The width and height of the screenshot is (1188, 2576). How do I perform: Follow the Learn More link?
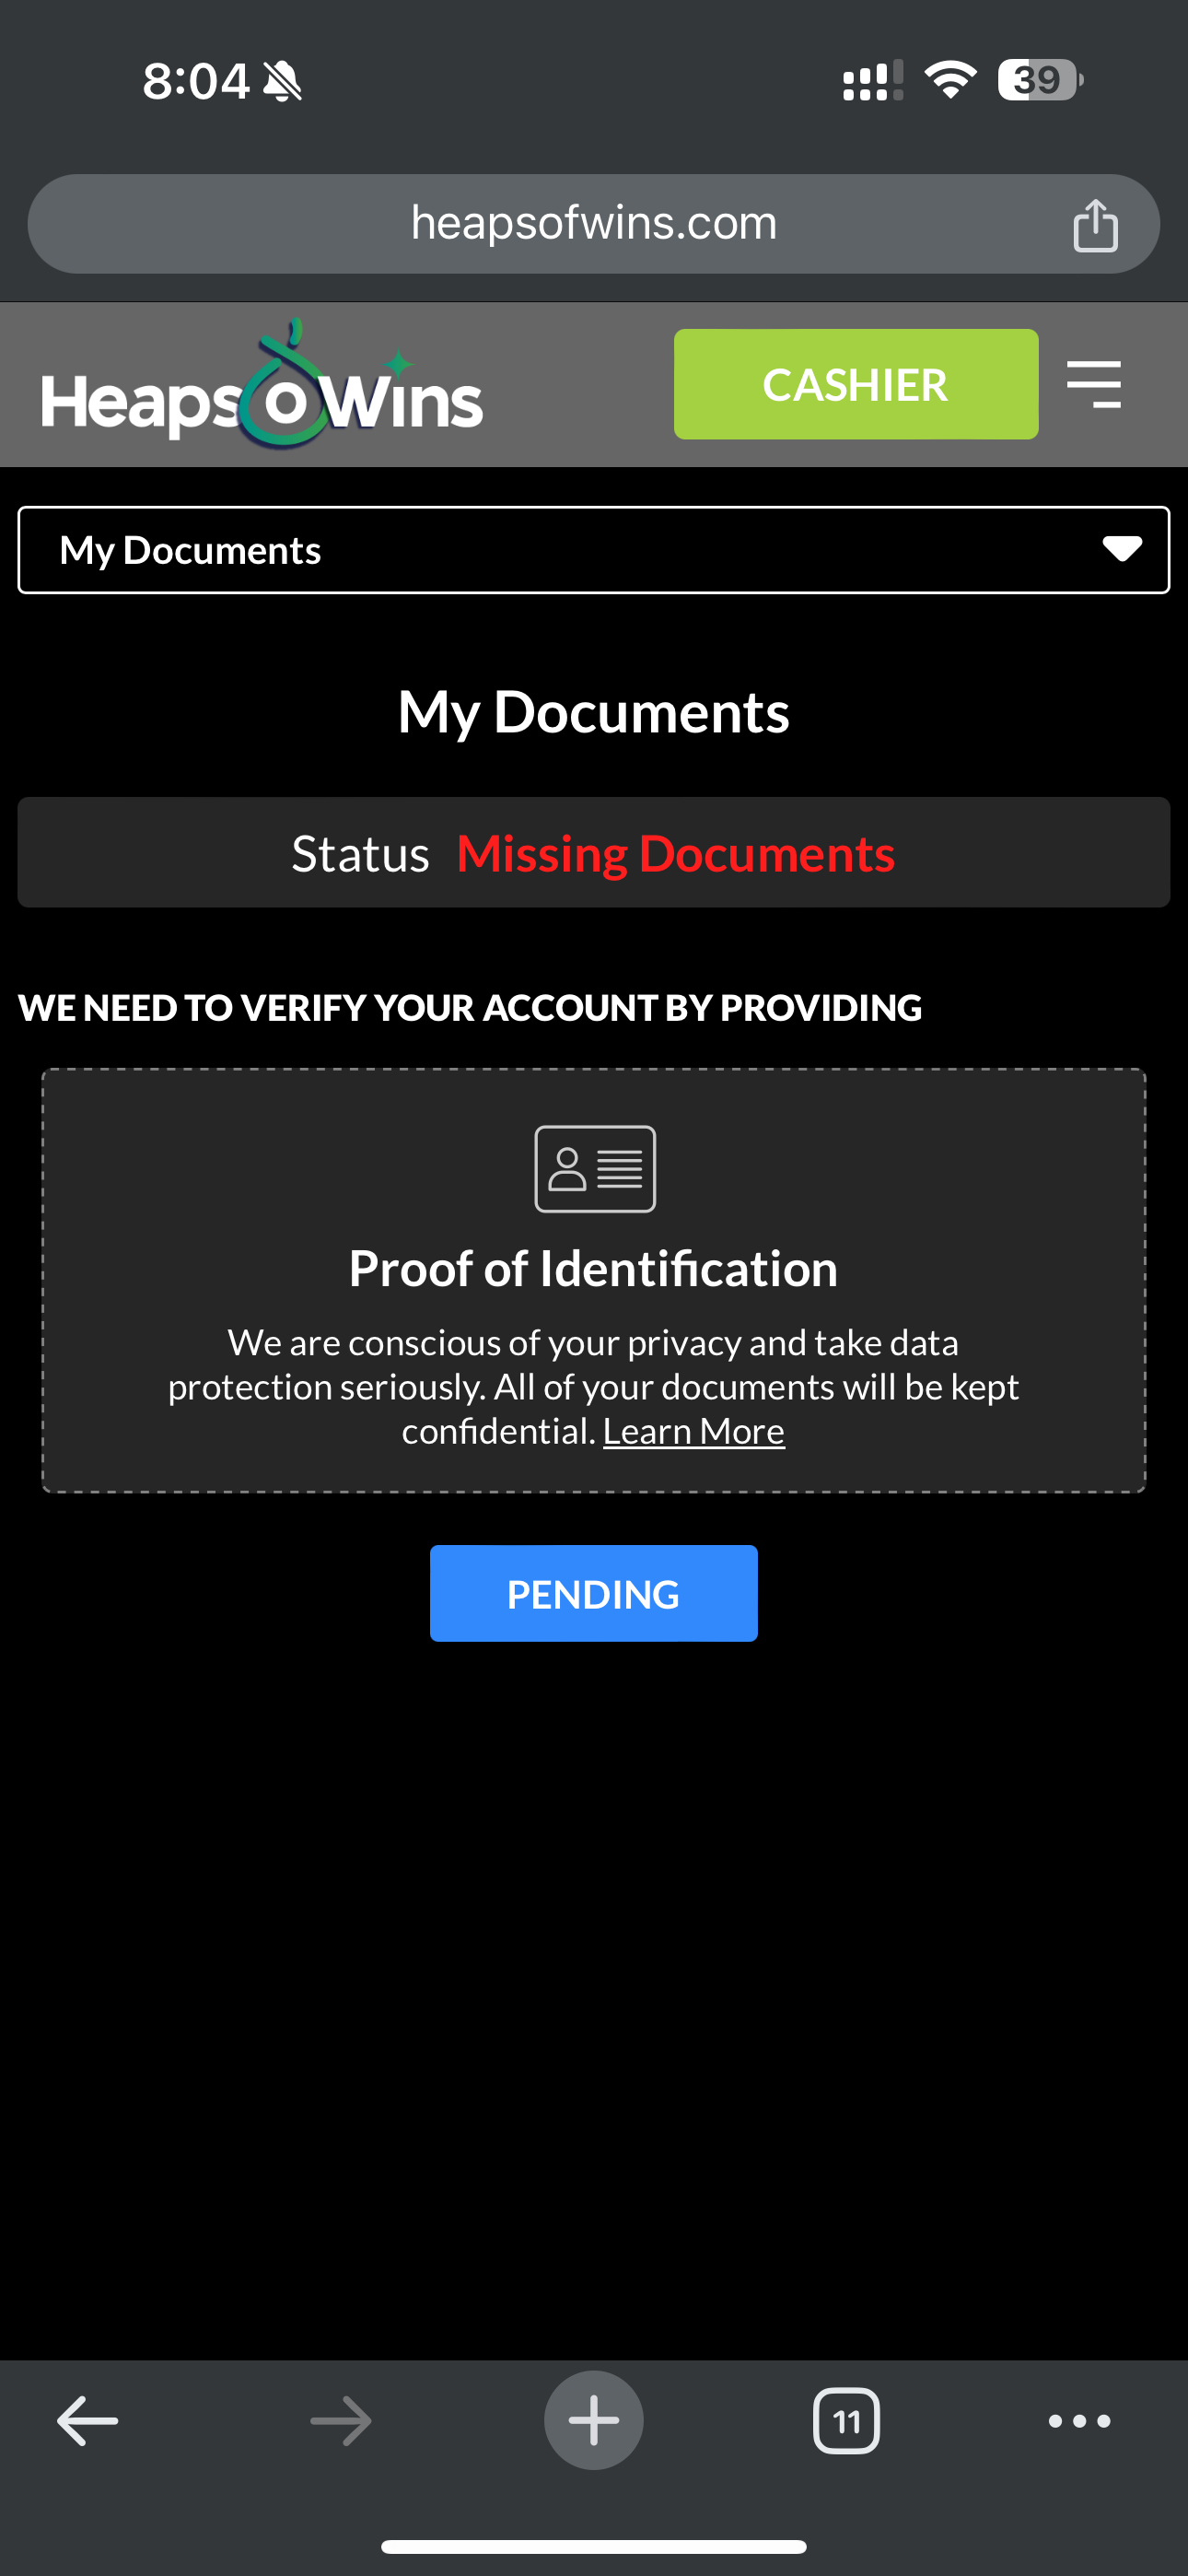click(693, 1431)
